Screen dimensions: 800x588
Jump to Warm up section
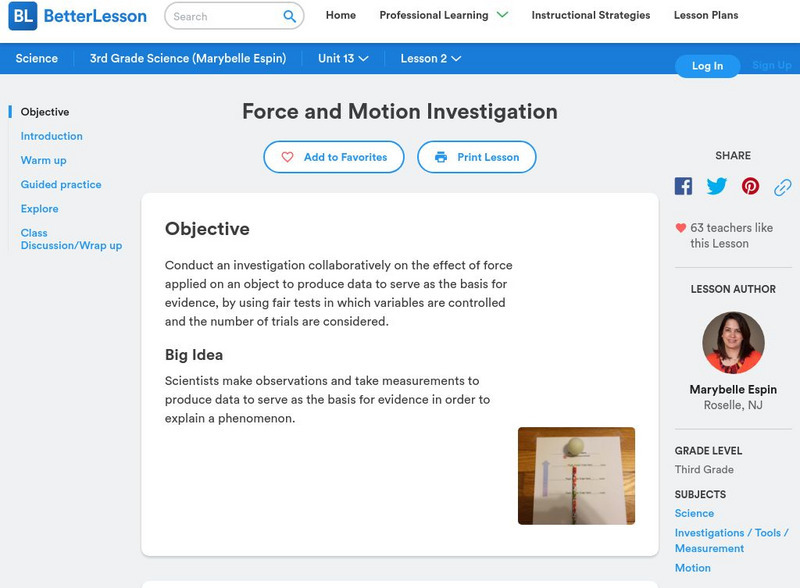point(43,160)
